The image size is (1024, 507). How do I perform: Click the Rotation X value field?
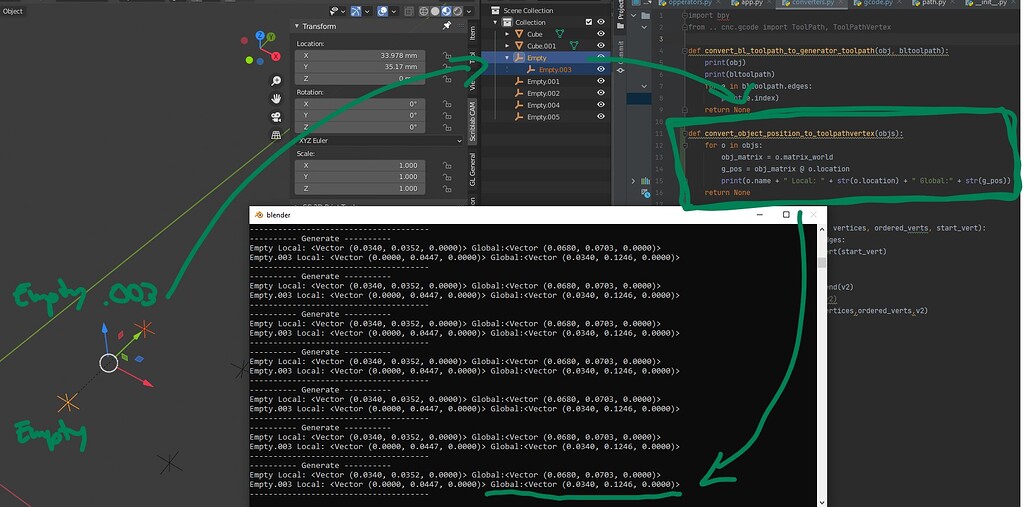coord(360,104)
